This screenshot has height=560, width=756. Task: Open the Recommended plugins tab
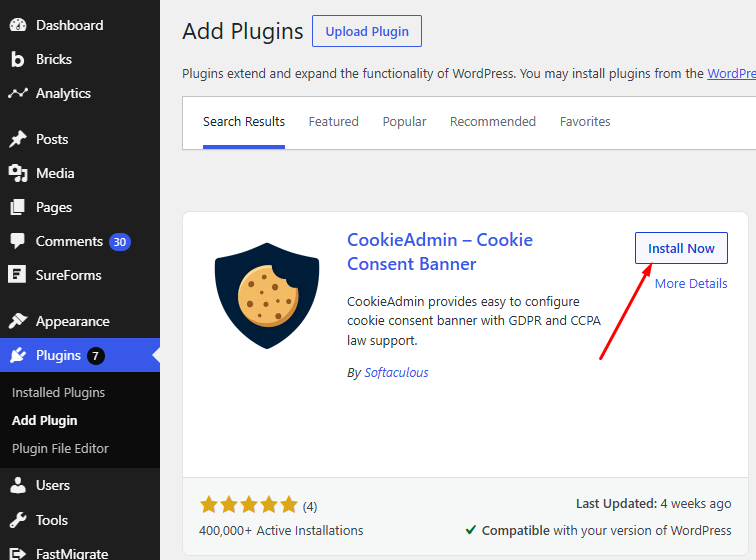coord(493,122)
